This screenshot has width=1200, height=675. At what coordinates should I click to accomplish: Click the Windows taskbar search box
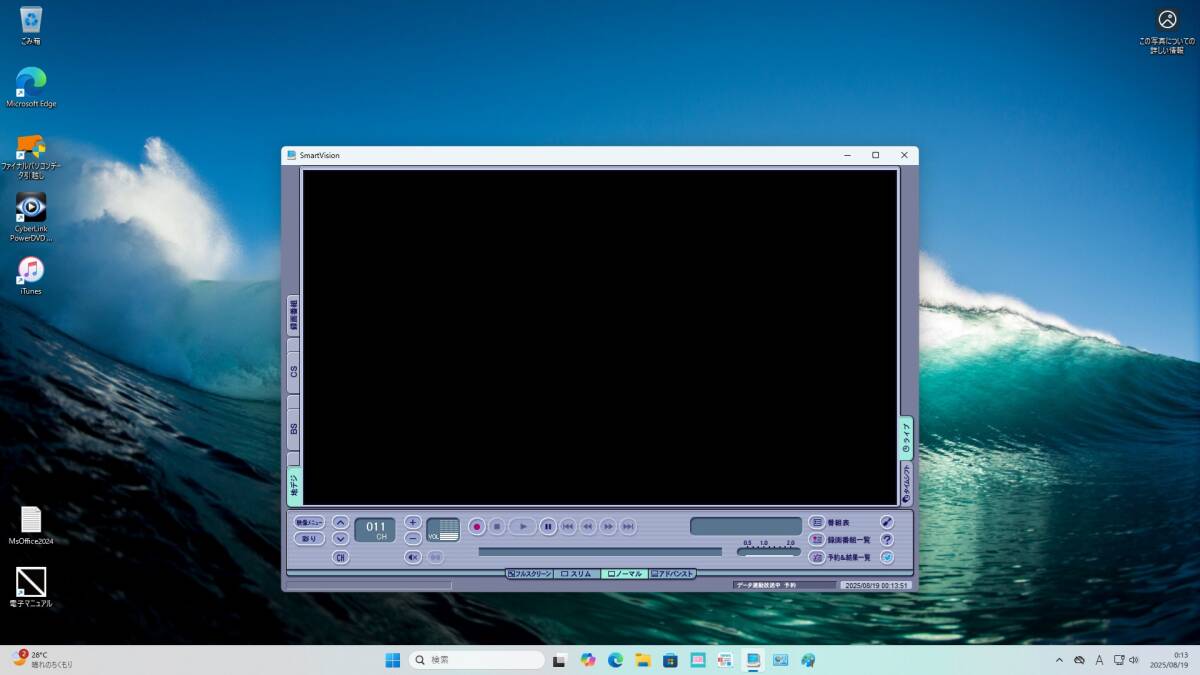tap(477, 660)
